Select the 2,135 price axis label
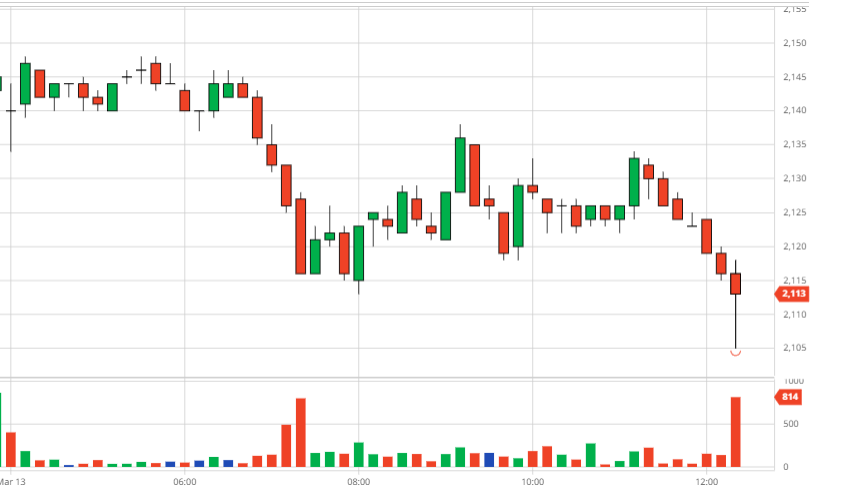 click(794, 144)
